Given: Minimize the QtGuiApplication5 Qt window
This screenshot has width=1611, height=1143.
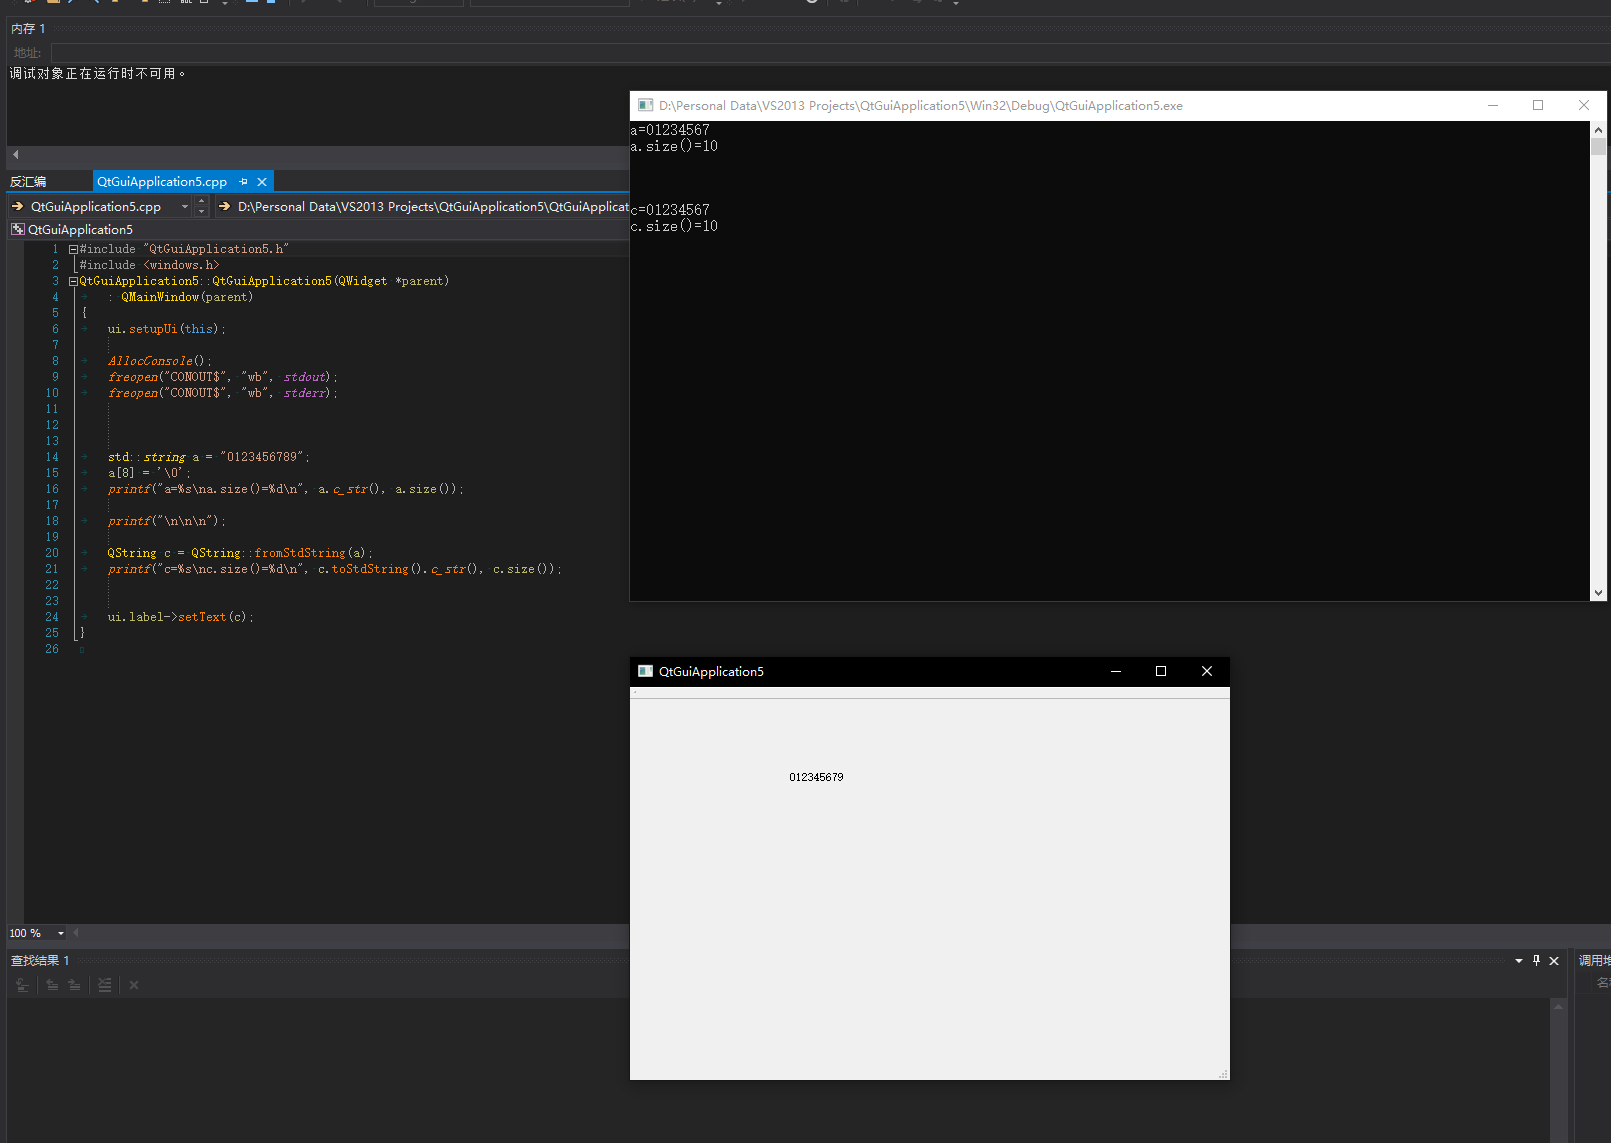Looking at the screenshot, I should tap(1116, 672).
